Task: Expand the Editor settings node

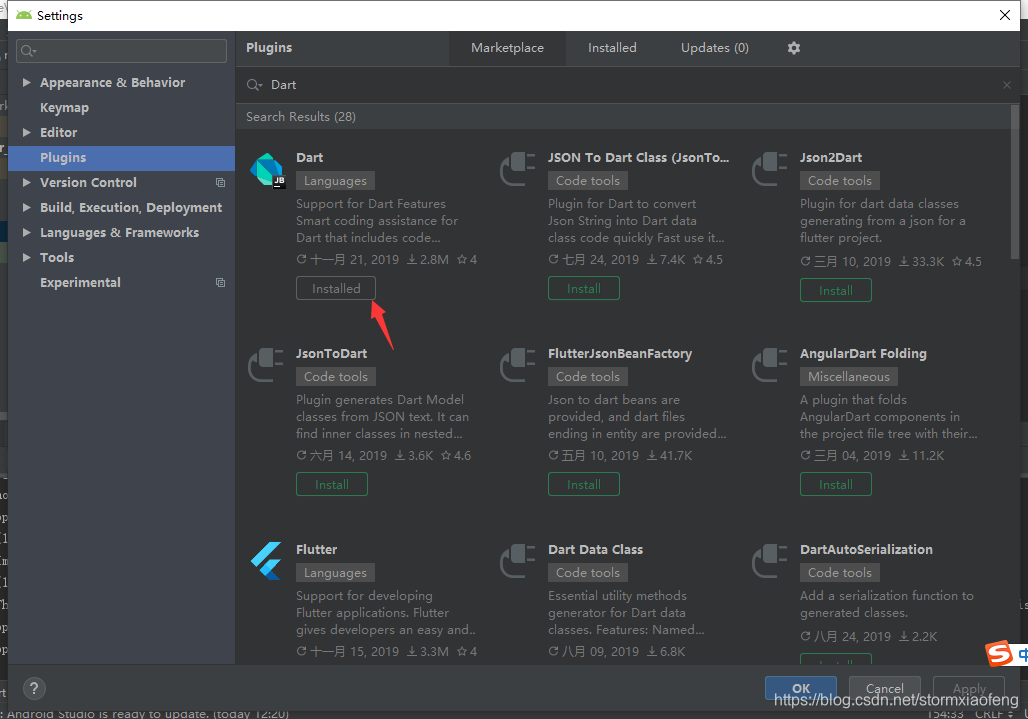Action: click(x=27, y=132)
